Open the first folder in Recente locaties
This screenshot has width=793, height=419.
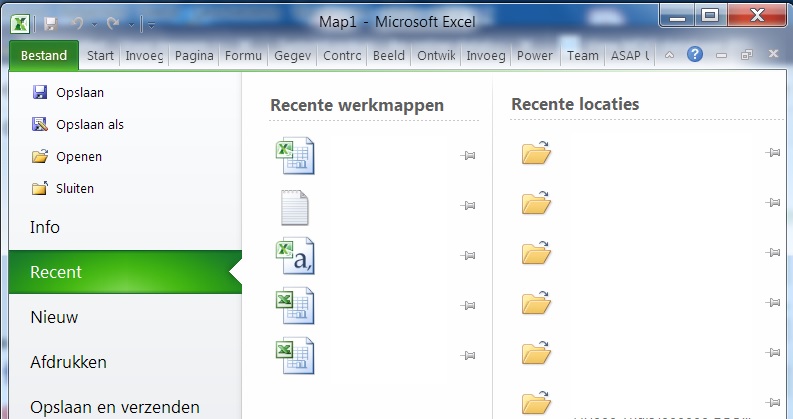(537, 153)
